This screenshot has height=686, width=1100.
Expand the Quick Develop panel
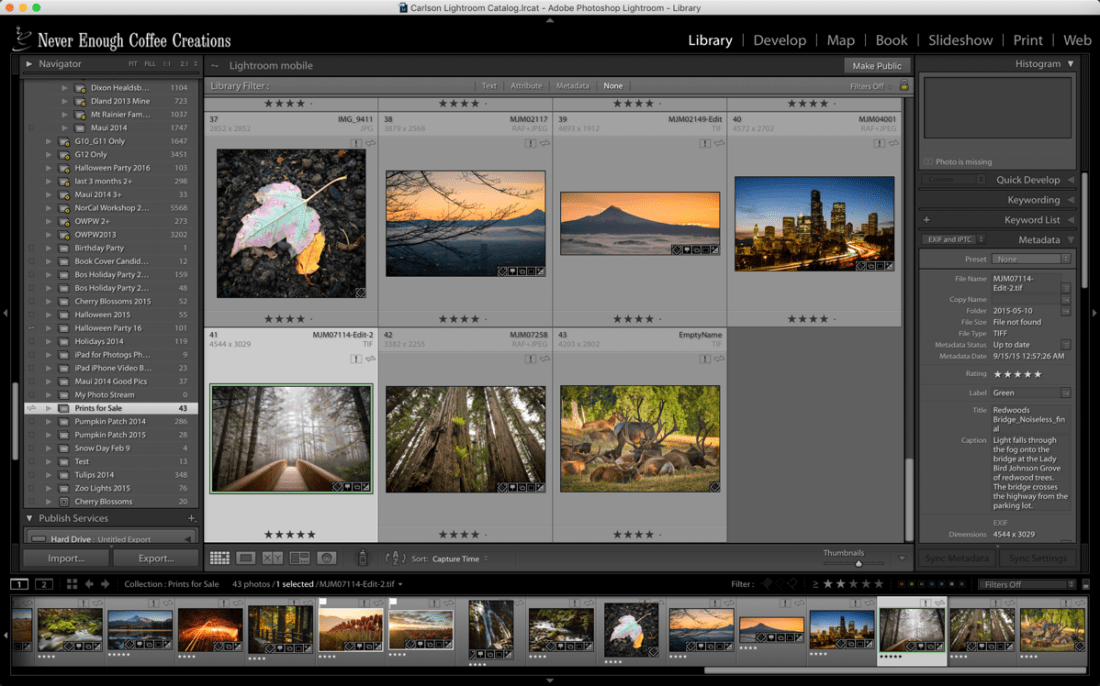tap(1027, 180)
